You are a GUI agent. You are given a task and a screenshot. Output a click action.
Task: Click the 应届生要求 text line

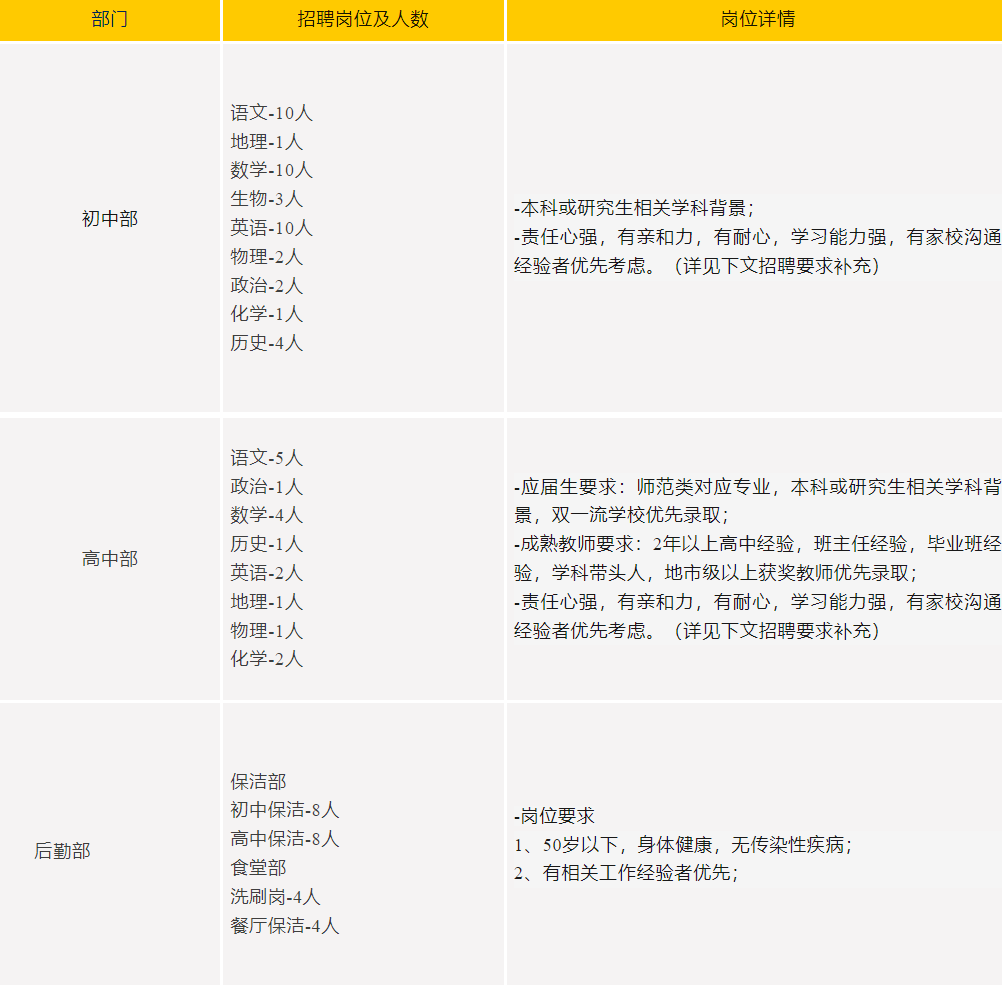tap(757, 487)
